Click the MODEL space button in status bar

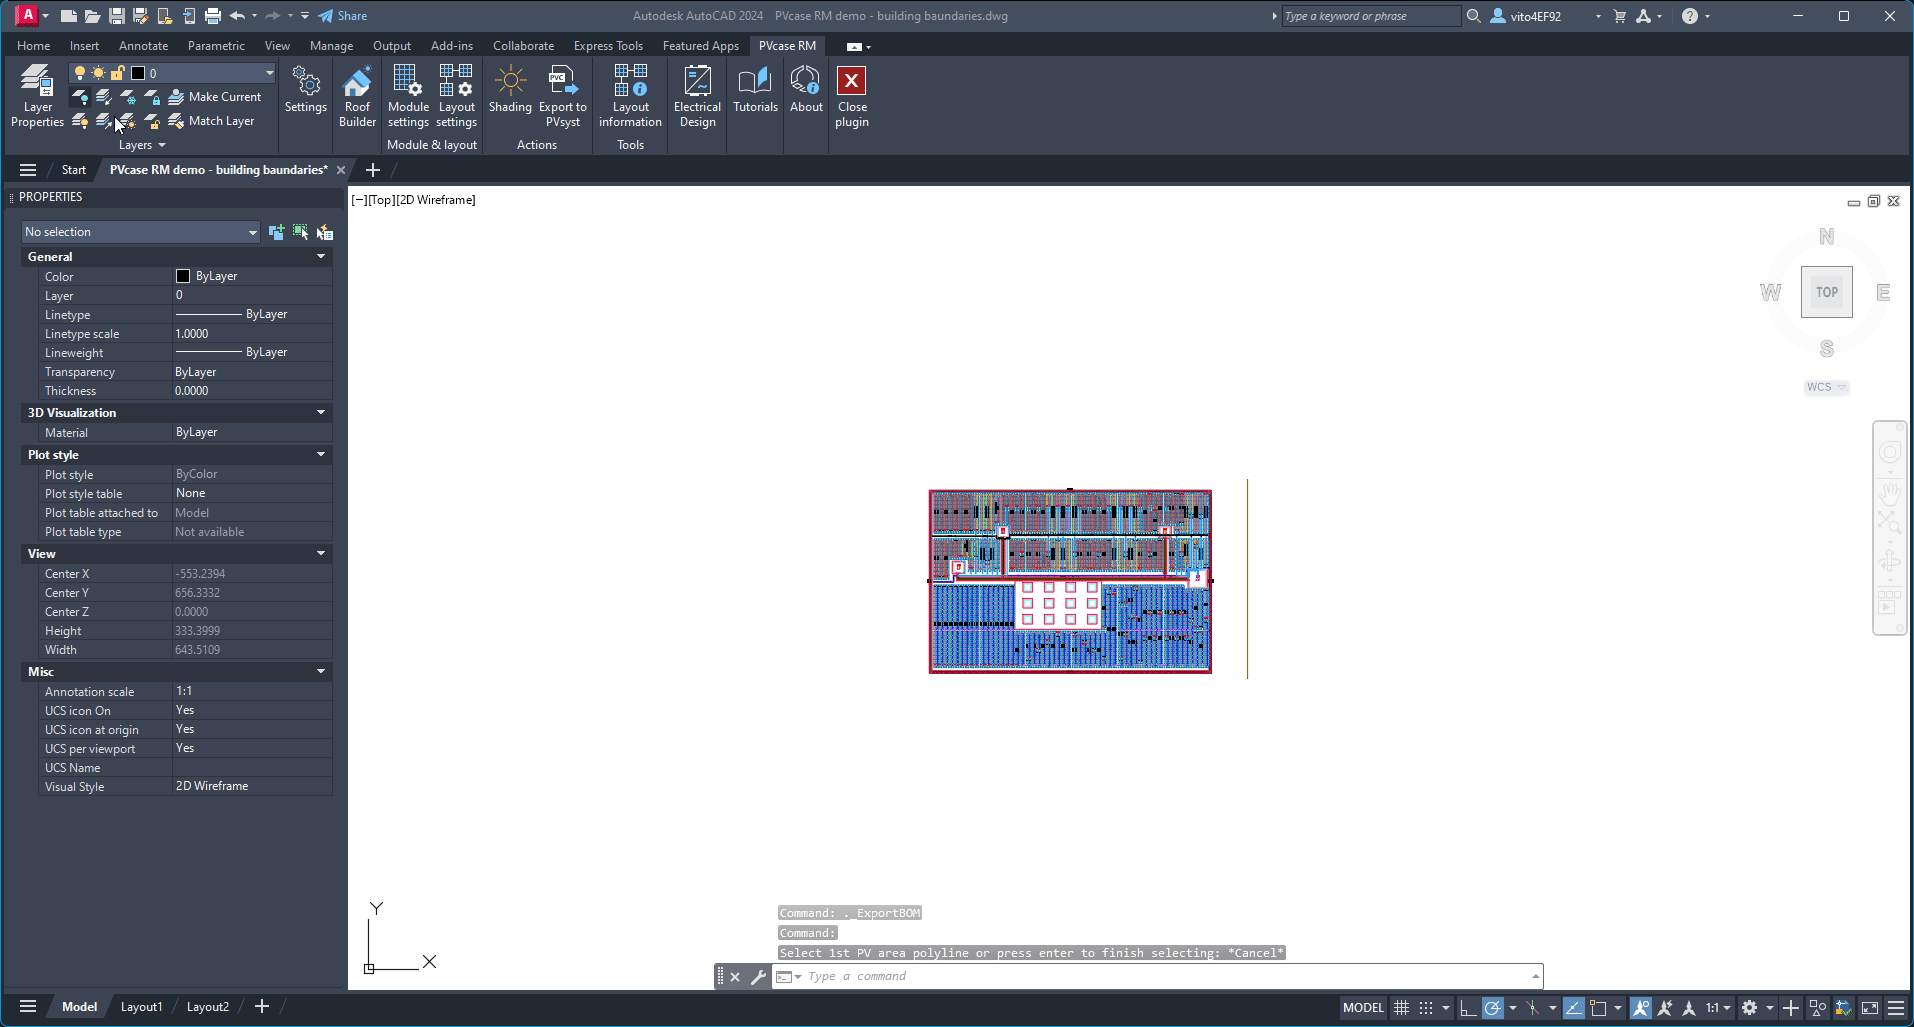point(1363,1008)
